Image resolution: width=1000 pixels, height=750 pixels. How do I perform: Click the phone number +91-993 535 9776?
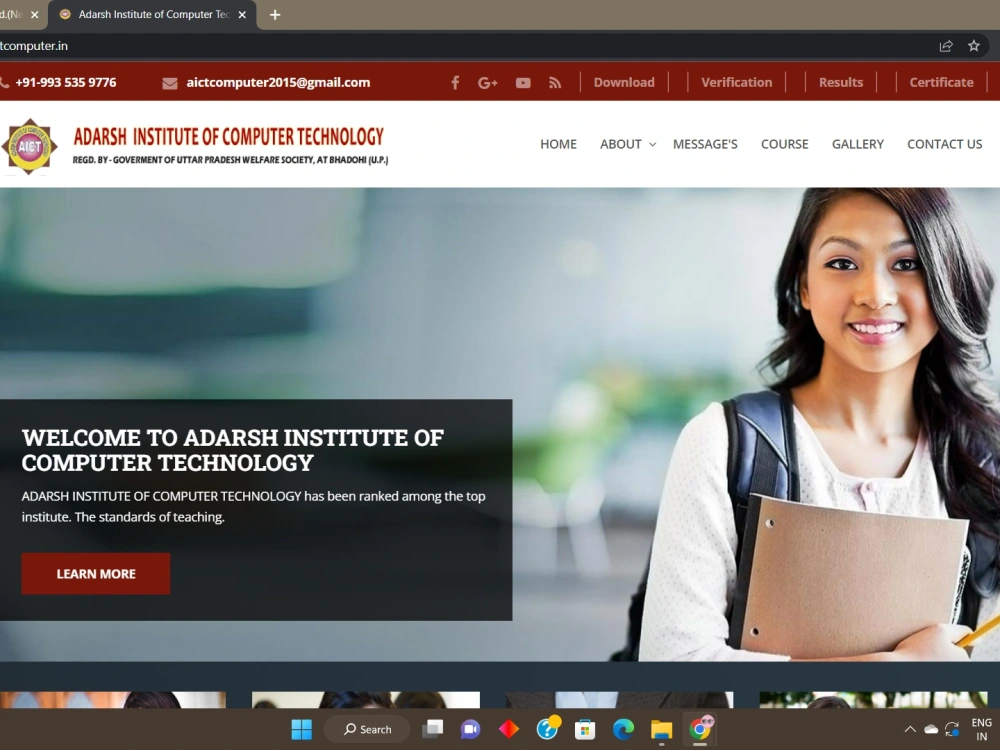[66, 82]
